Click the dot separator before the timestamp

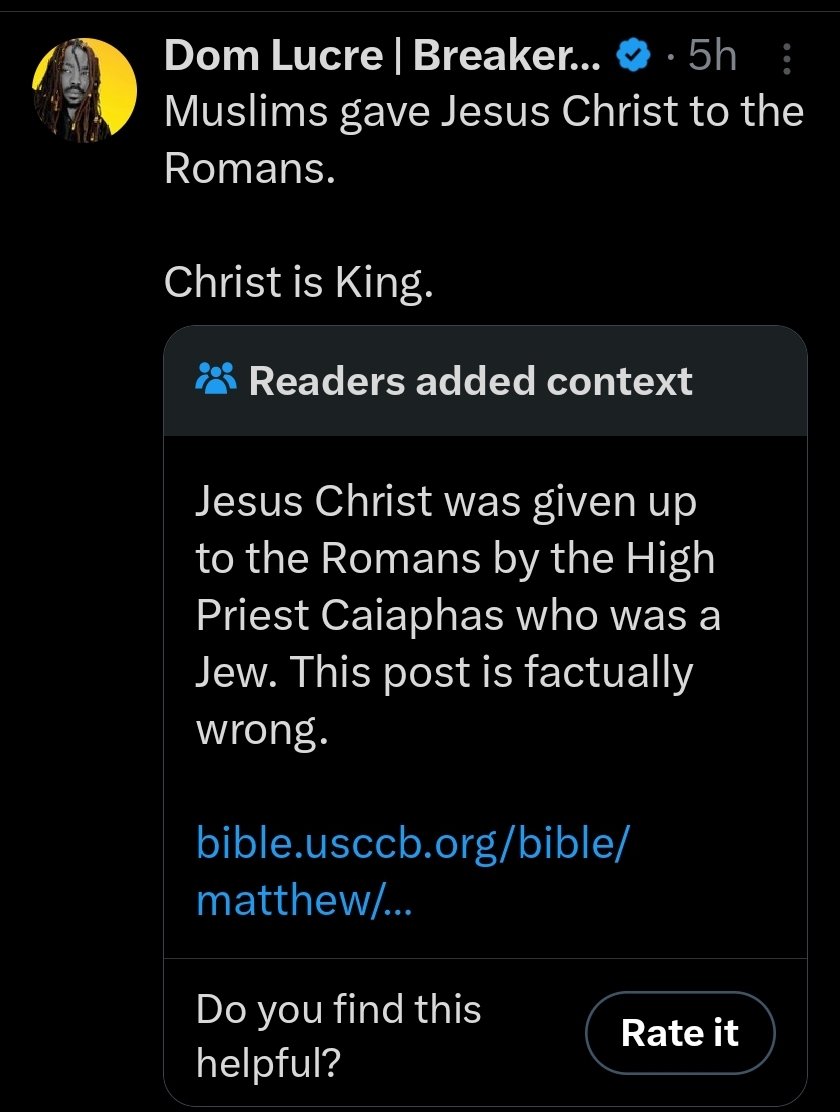click(669, 57)
